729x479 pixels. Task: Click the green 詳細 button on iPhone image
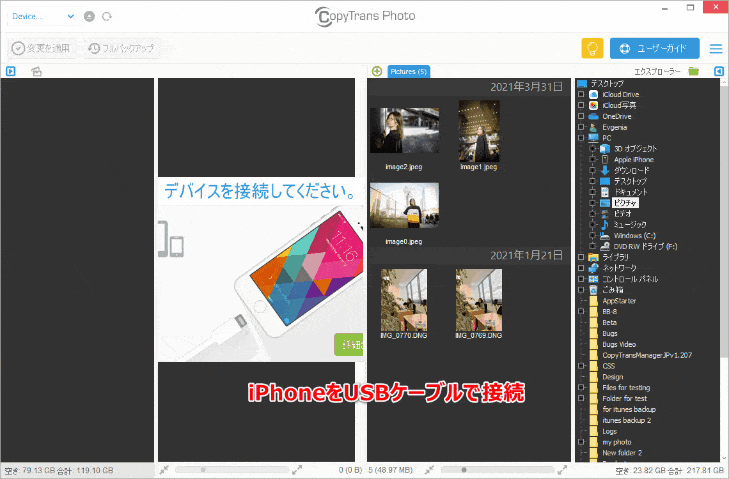pyautogui.click(x=349, y=345)
